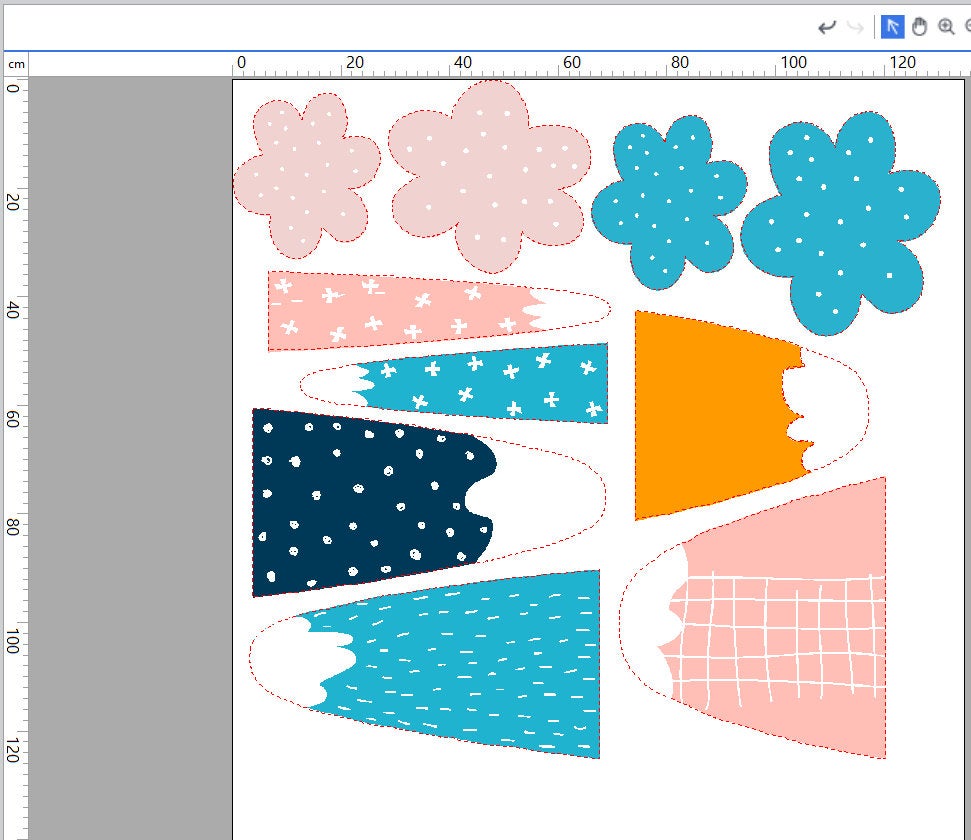
Task: Select the blue mountain with white dashes
Action: click(x=470, y=665)
